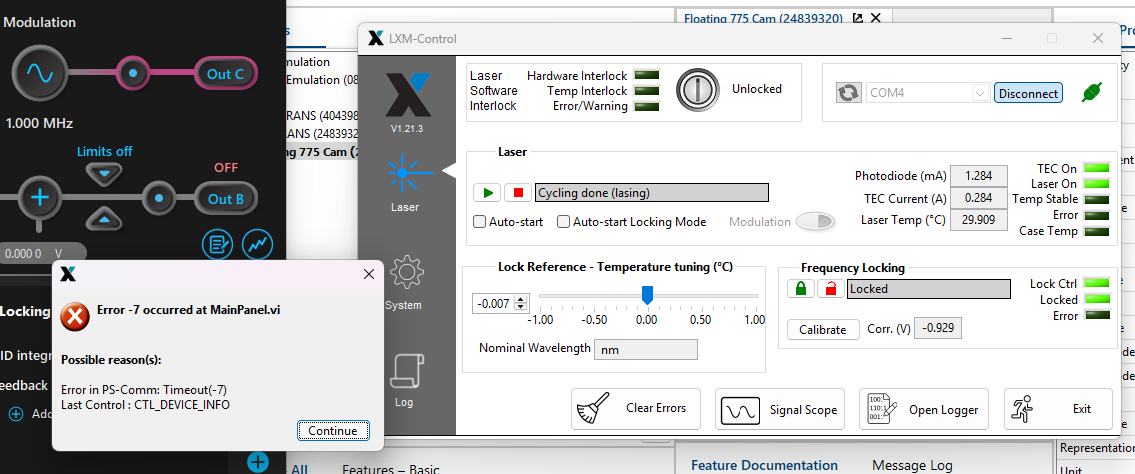Toggle the Modulation switch
This screenshot has width=1135, height=474.
815,222
